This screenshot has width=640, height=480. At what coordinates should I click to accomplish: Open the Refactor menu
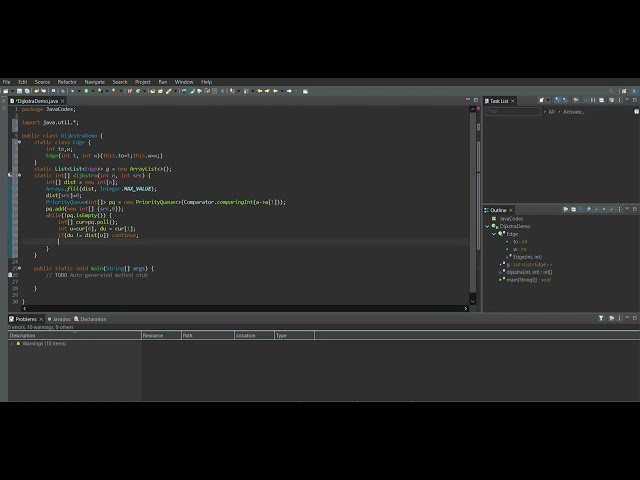[x=67, y=82]
